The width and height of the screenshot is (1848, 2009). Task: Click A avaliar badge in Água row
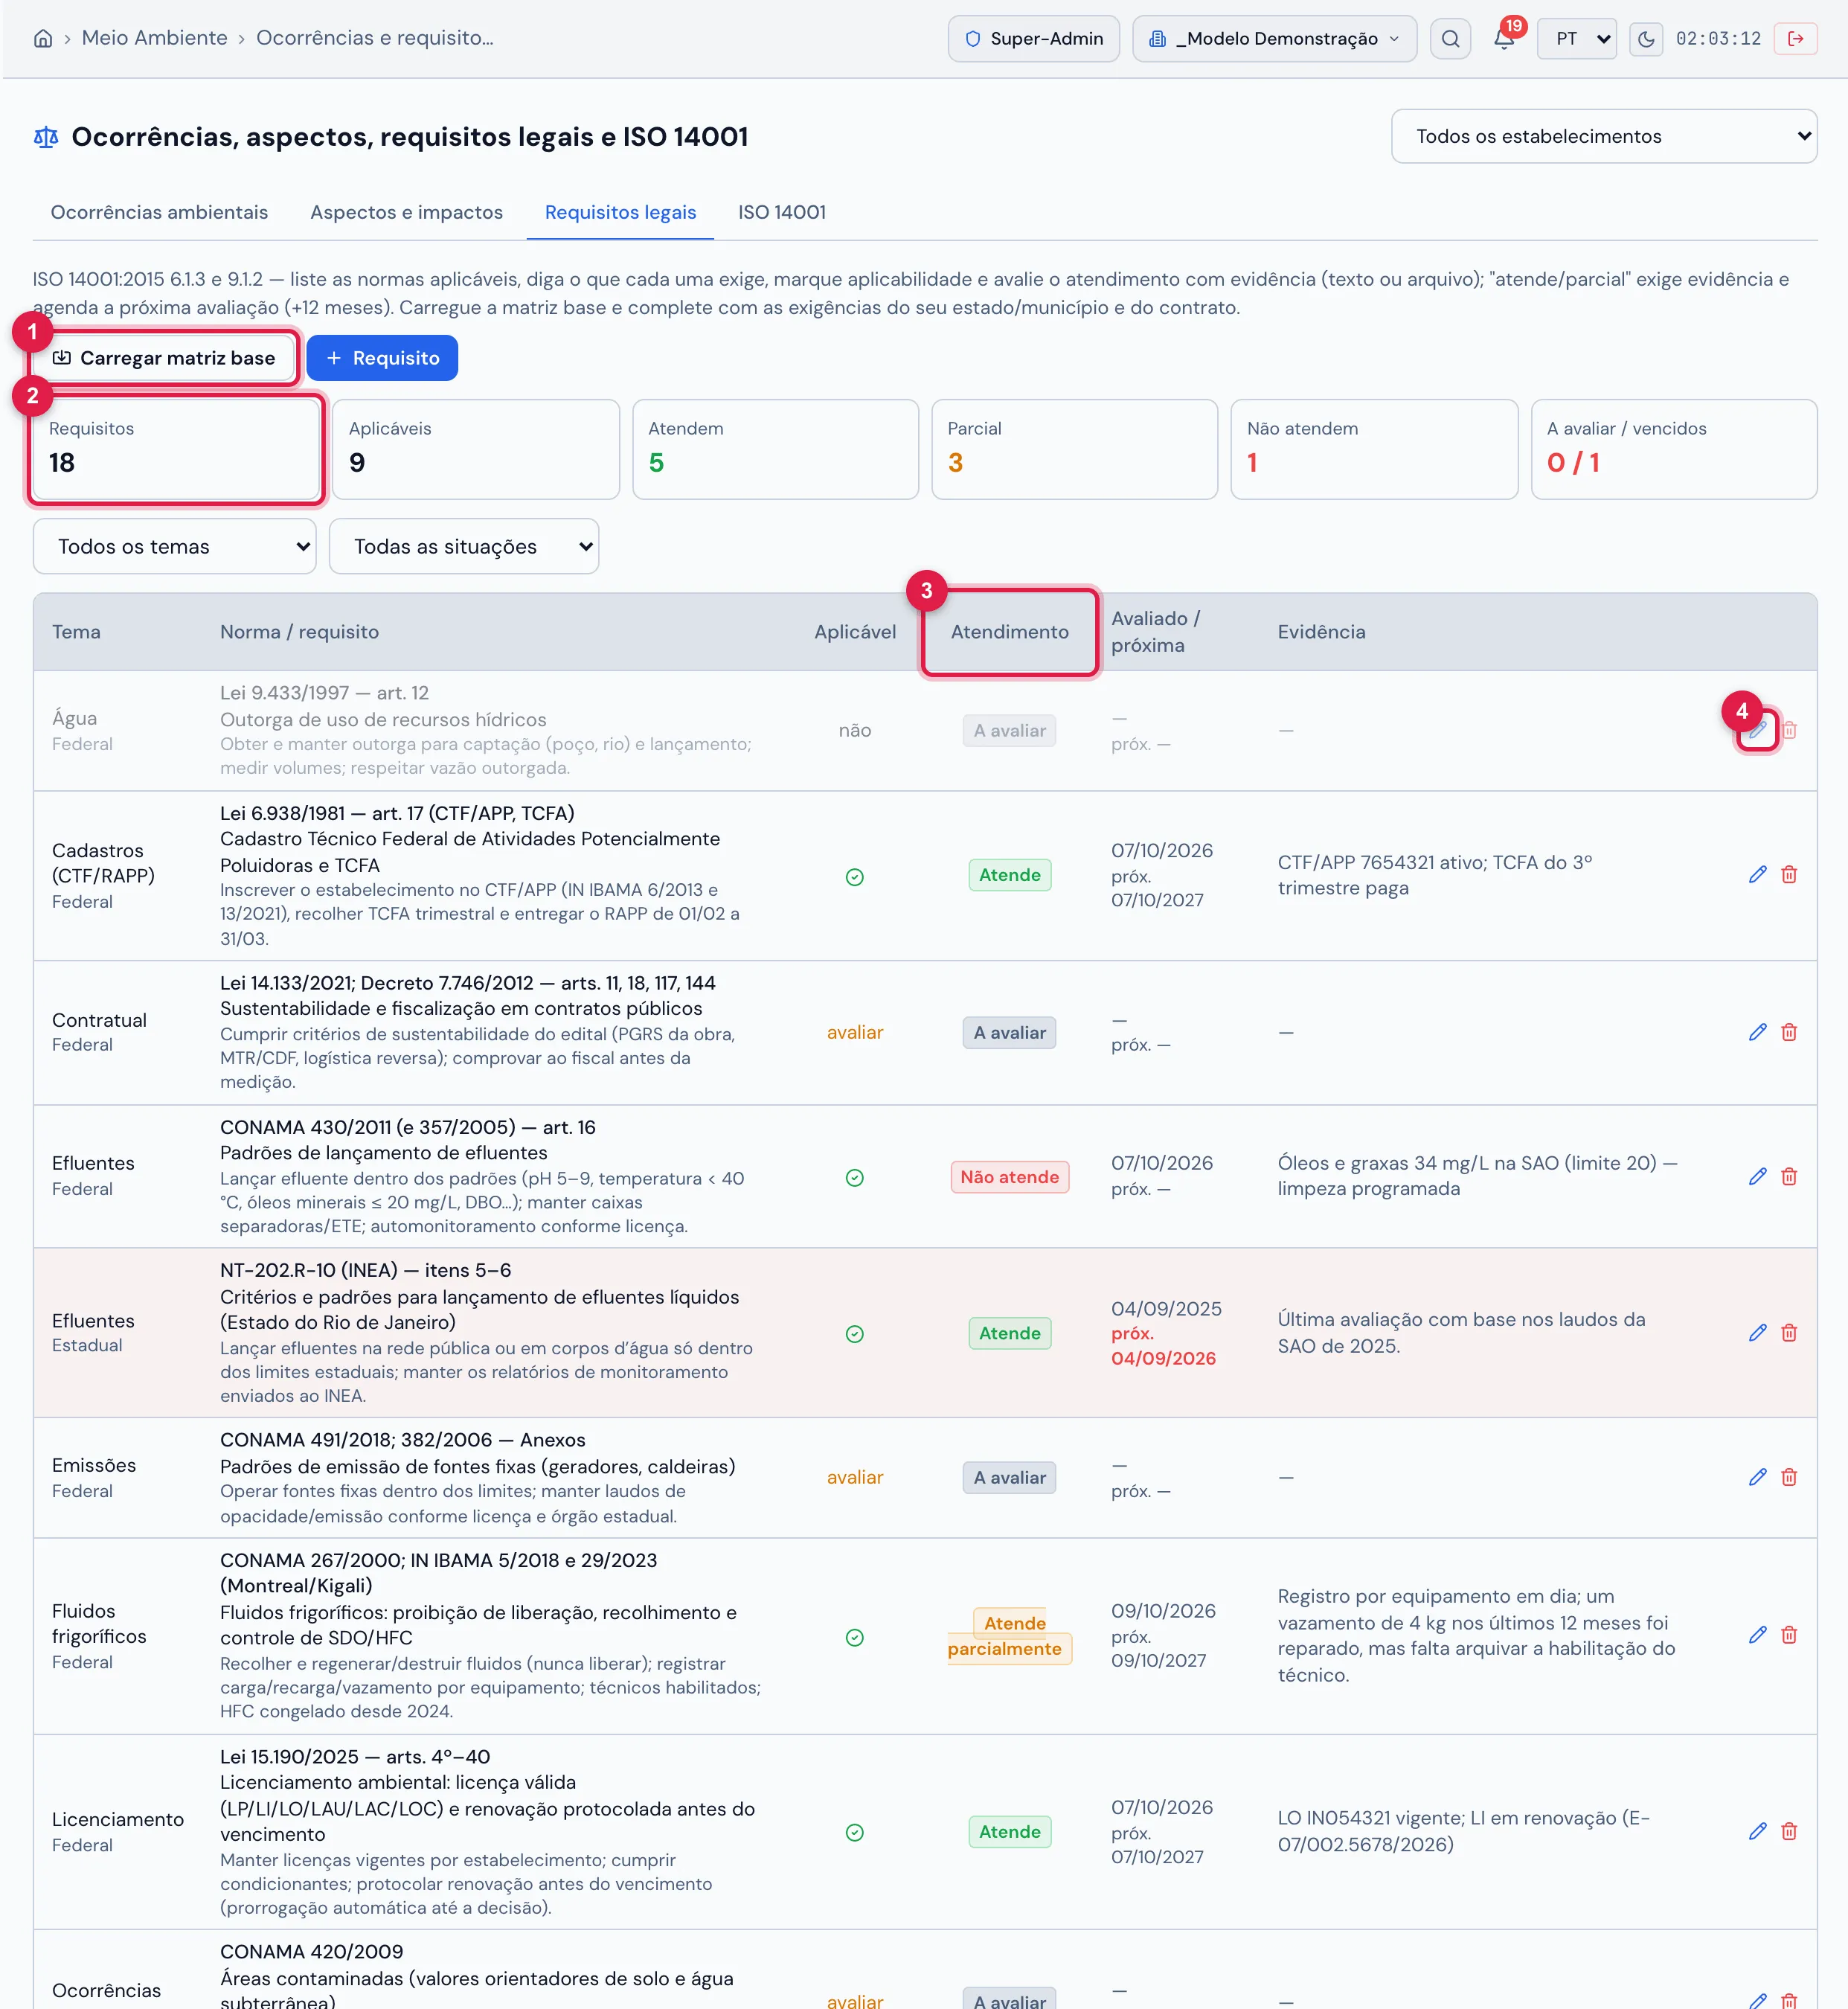[x=1009, y=731]
